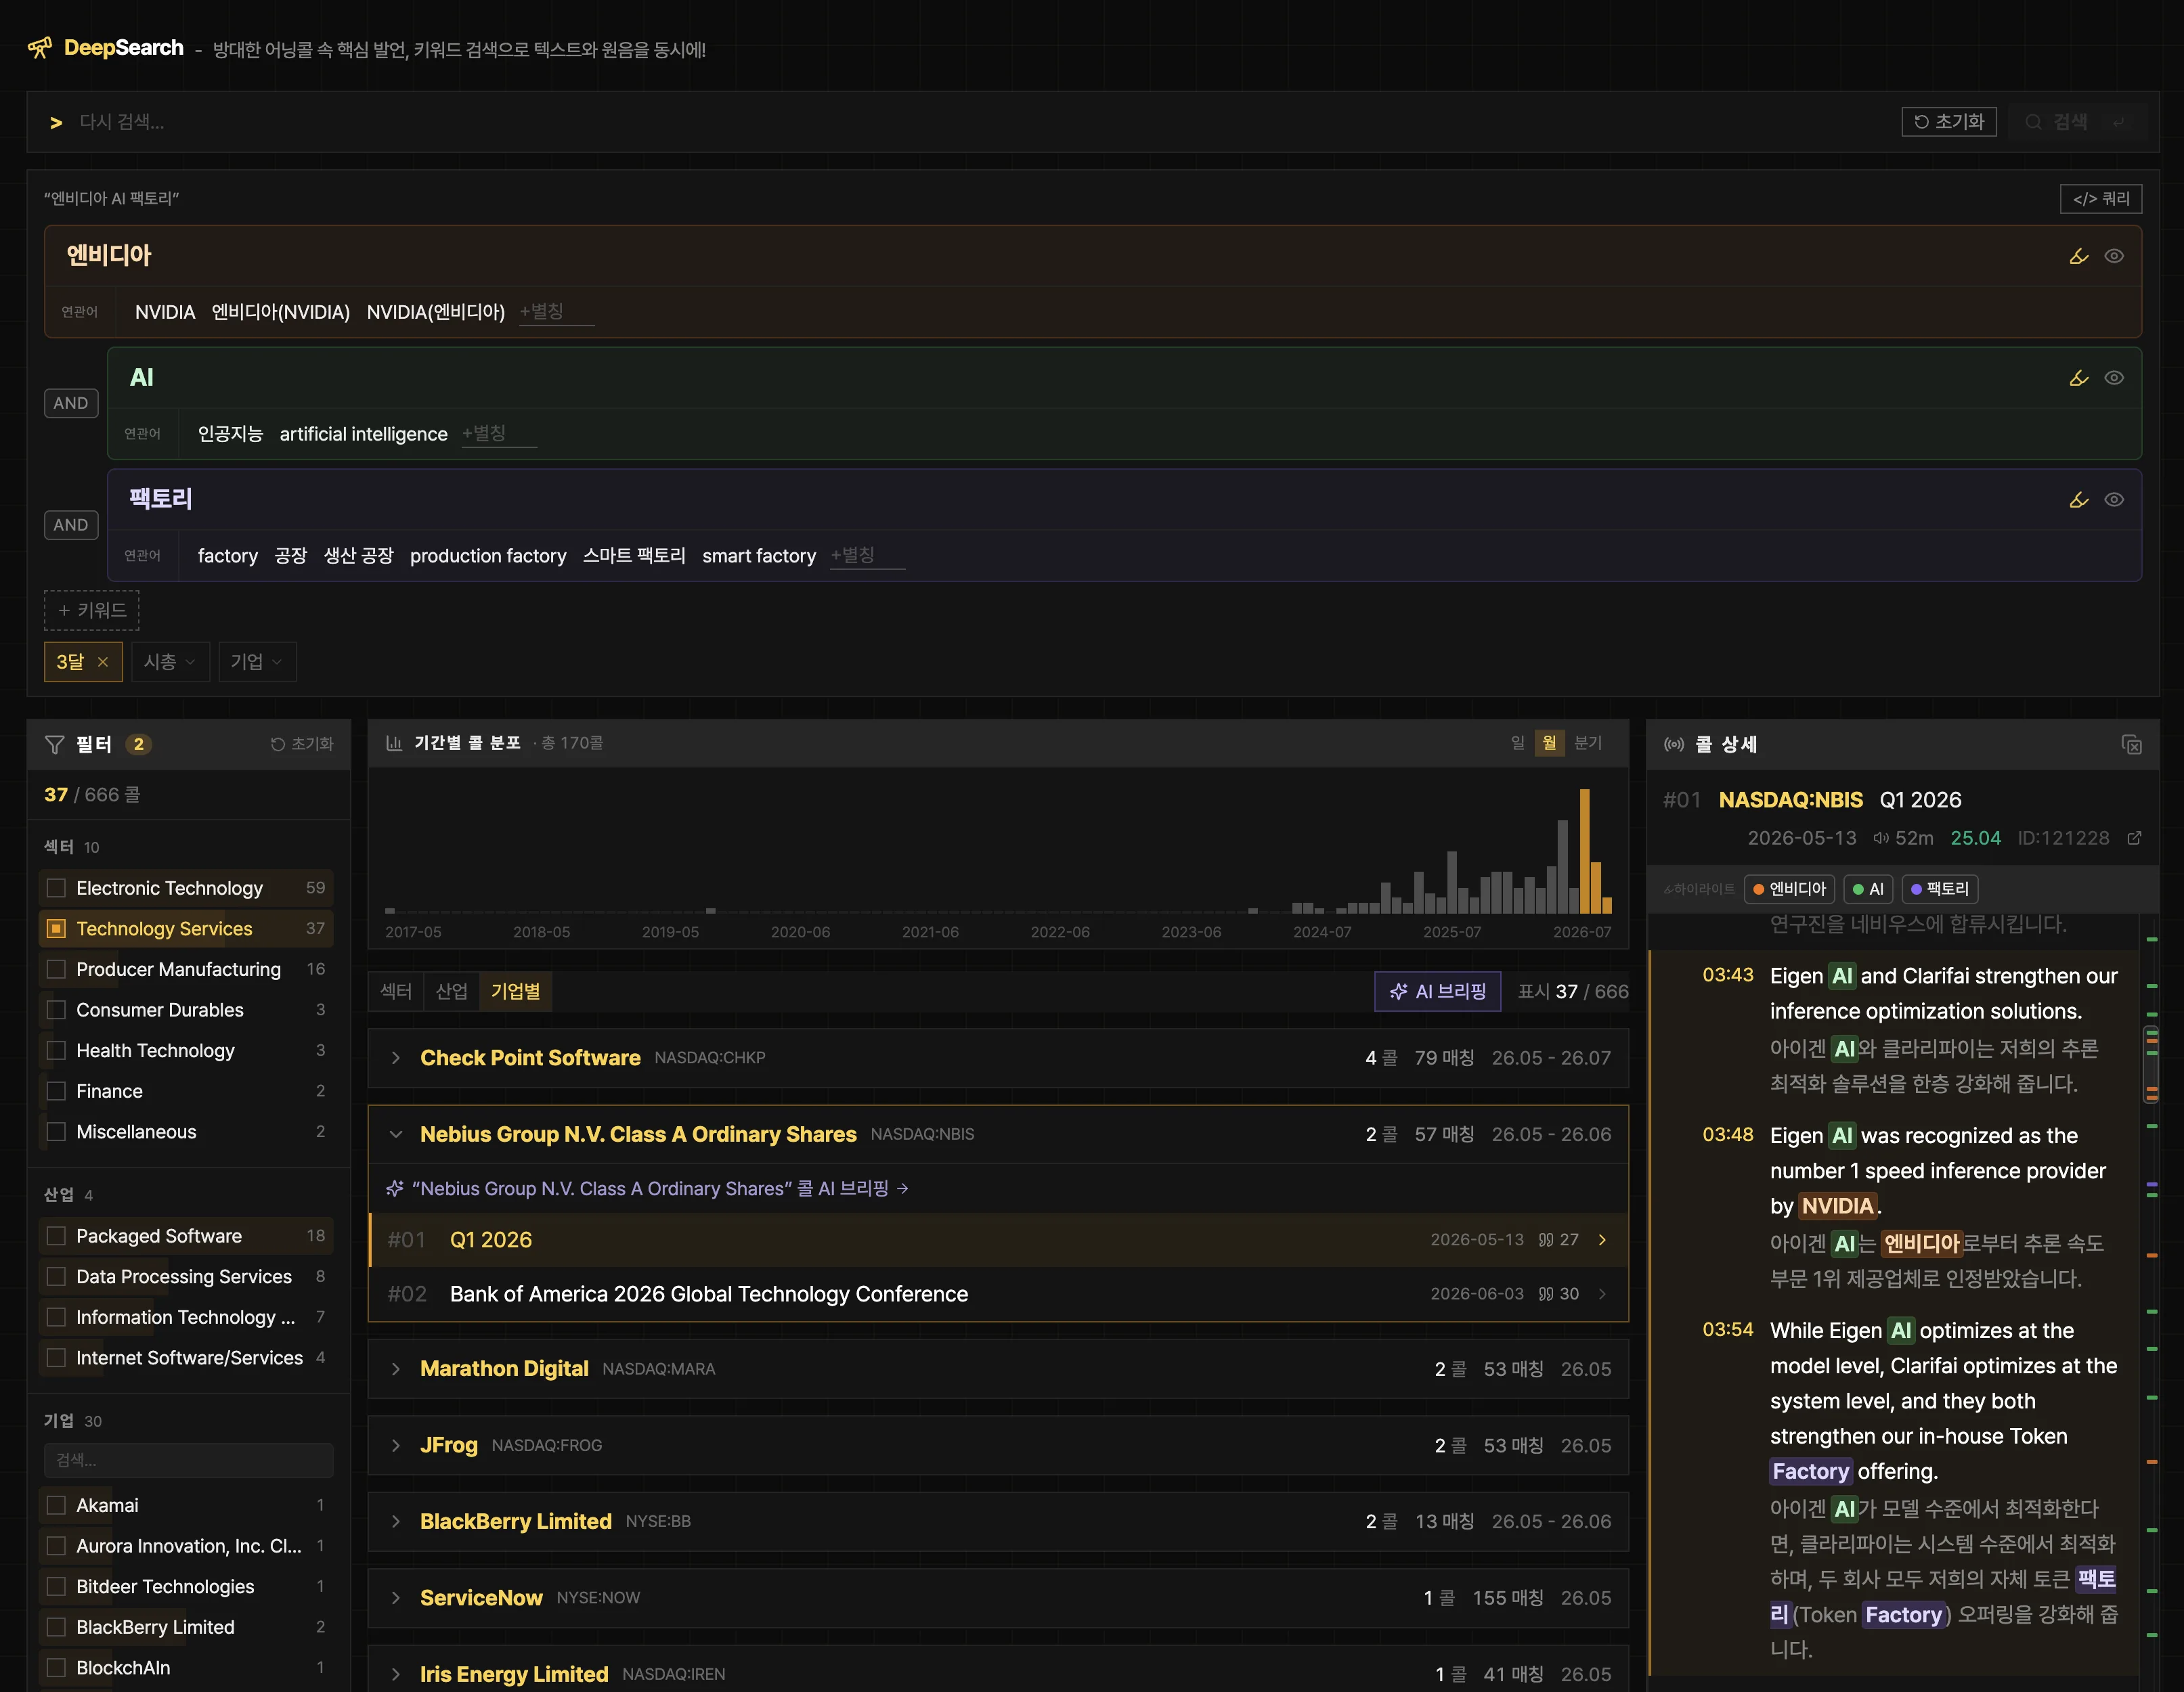Screen dimensions: 2184x1692
Task: Open the AI 브리핑 briefing button
Action: [x=1437, y=992]
